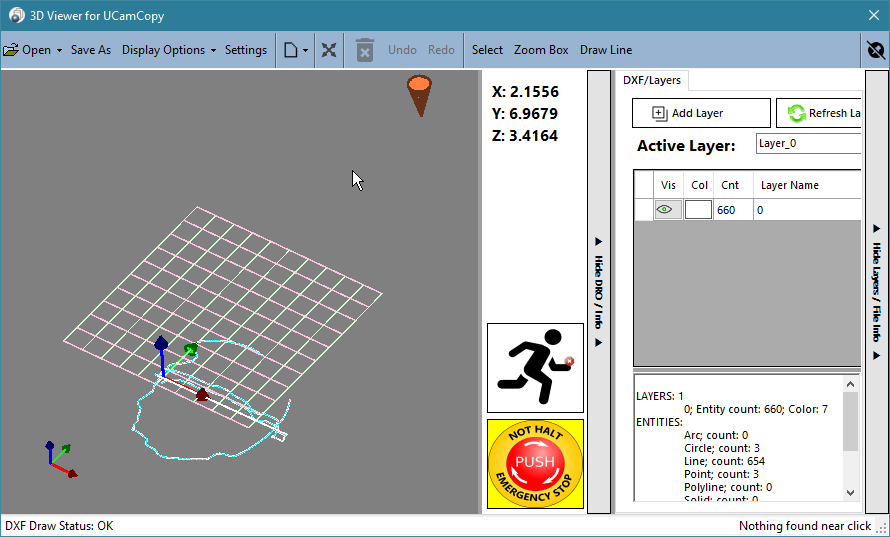Viewport: 890px width, 537px height.
Task: Click the orientation axes indicator in corner
Action: pos(59,460)
